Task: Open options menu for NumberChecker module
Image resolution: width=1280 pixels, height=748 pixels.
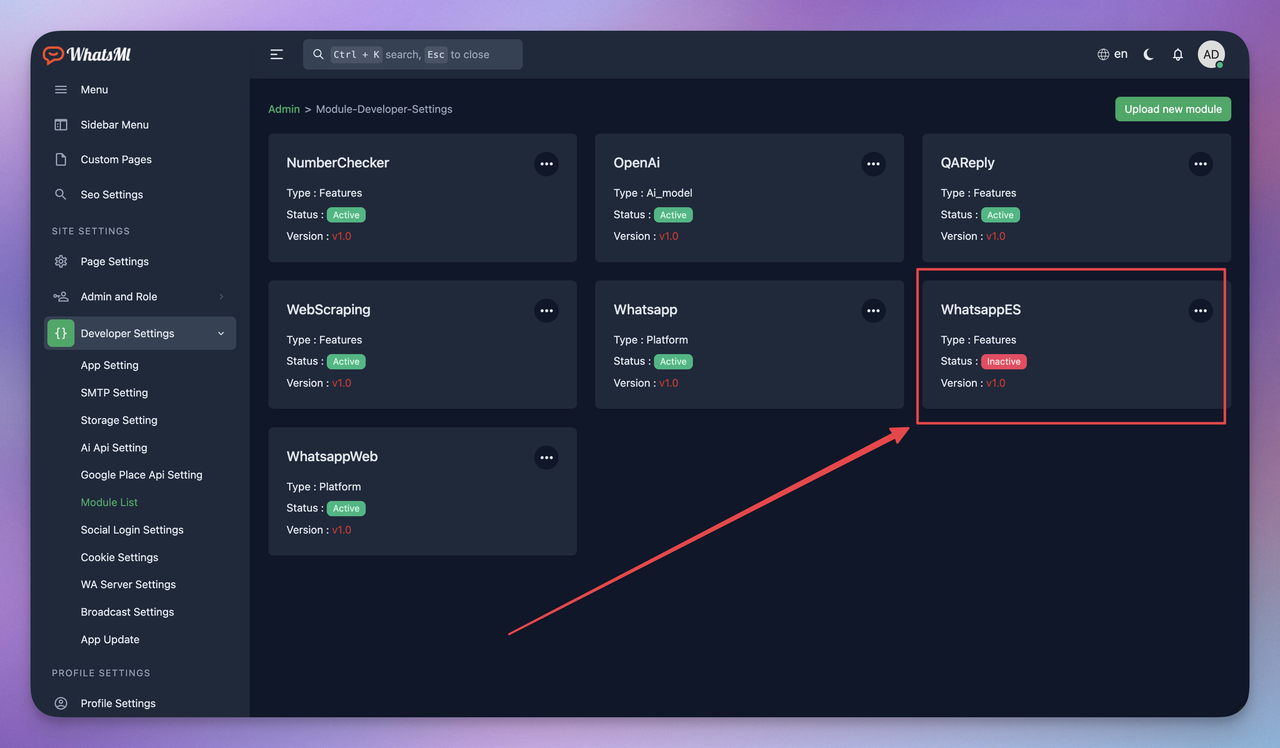Action: pyautogui.click(x=546, y=164)
